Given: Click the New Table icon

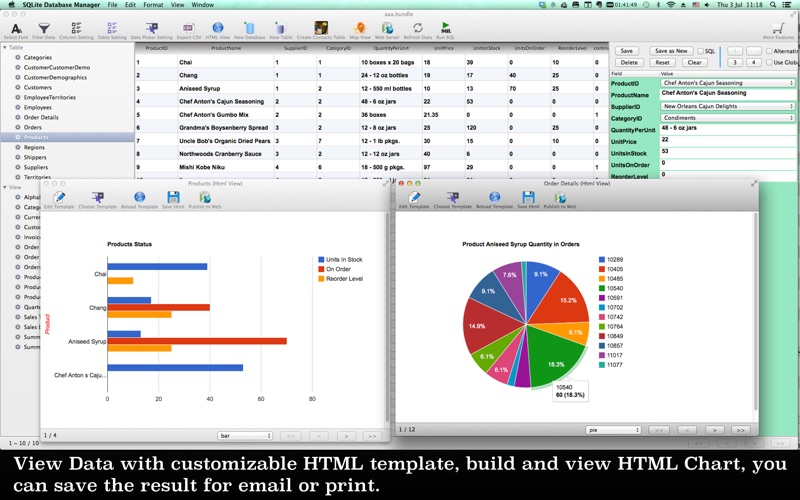Looking at the screenshot, I should coord(281,28).
